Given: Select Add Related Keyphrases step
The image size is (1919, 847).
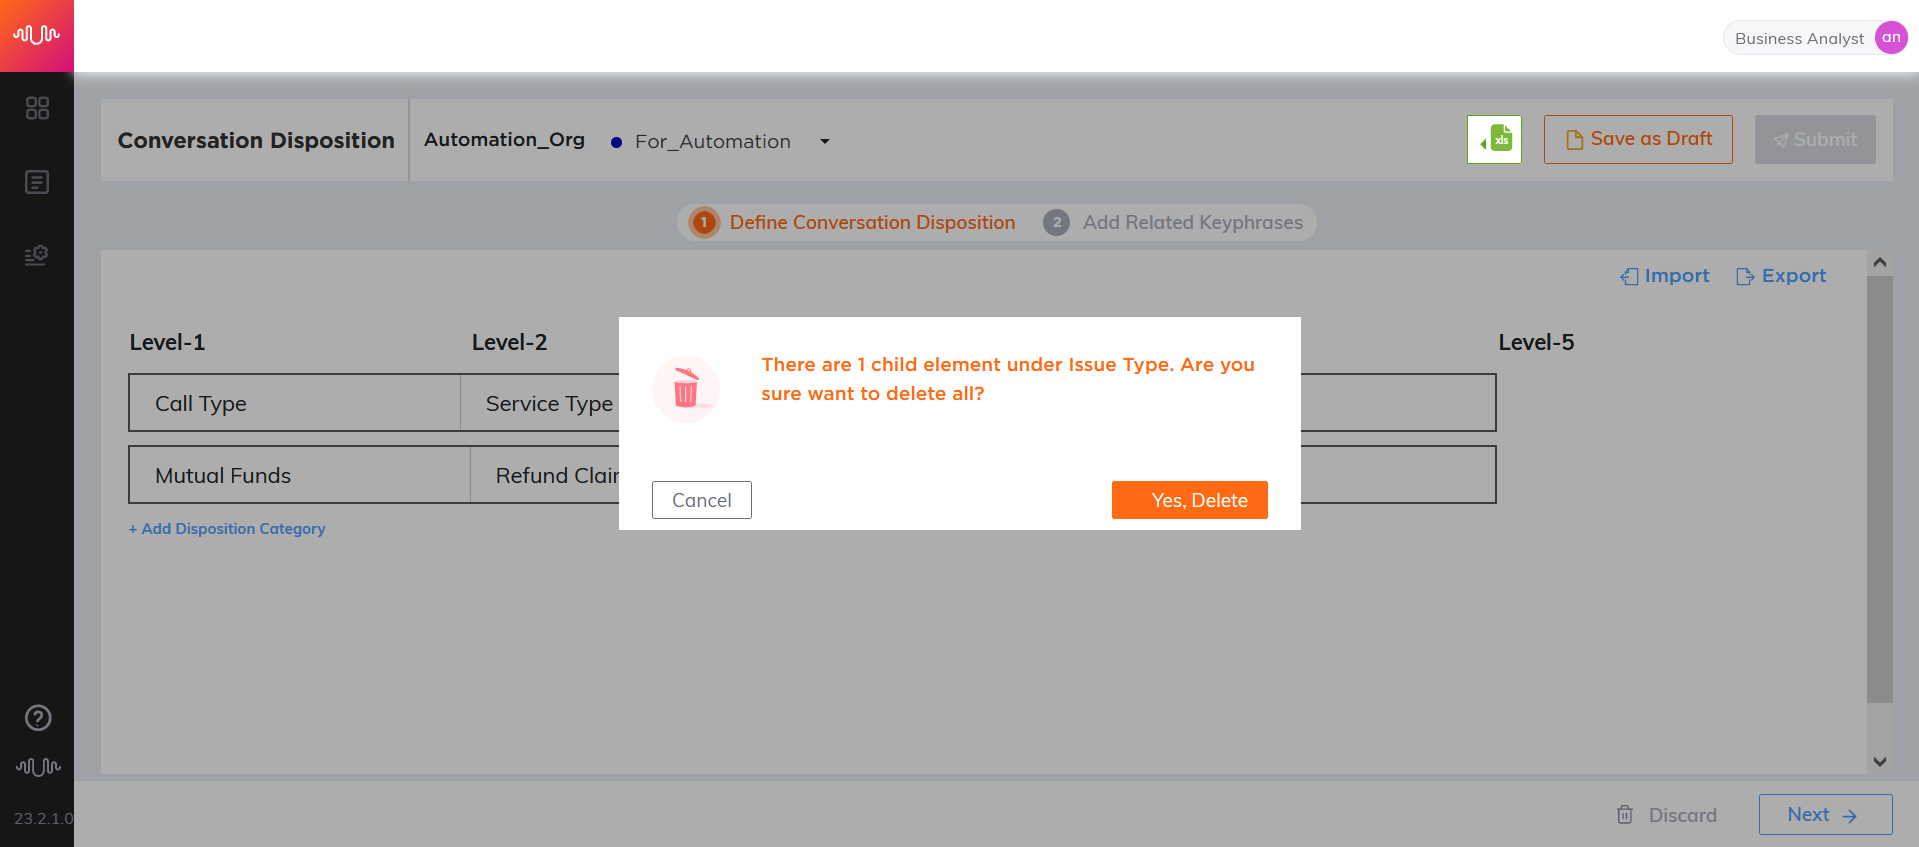Looking at the screenshot, I should tap(1173, 222).
